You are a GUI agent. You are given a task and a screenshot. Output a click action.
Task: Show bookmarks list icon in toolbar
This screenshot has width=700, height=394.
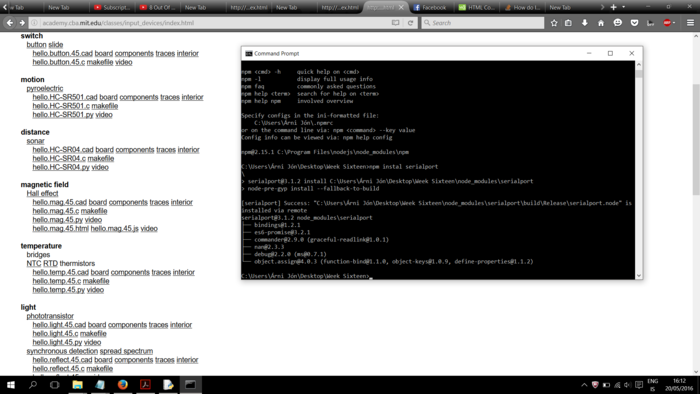[568, 23]
